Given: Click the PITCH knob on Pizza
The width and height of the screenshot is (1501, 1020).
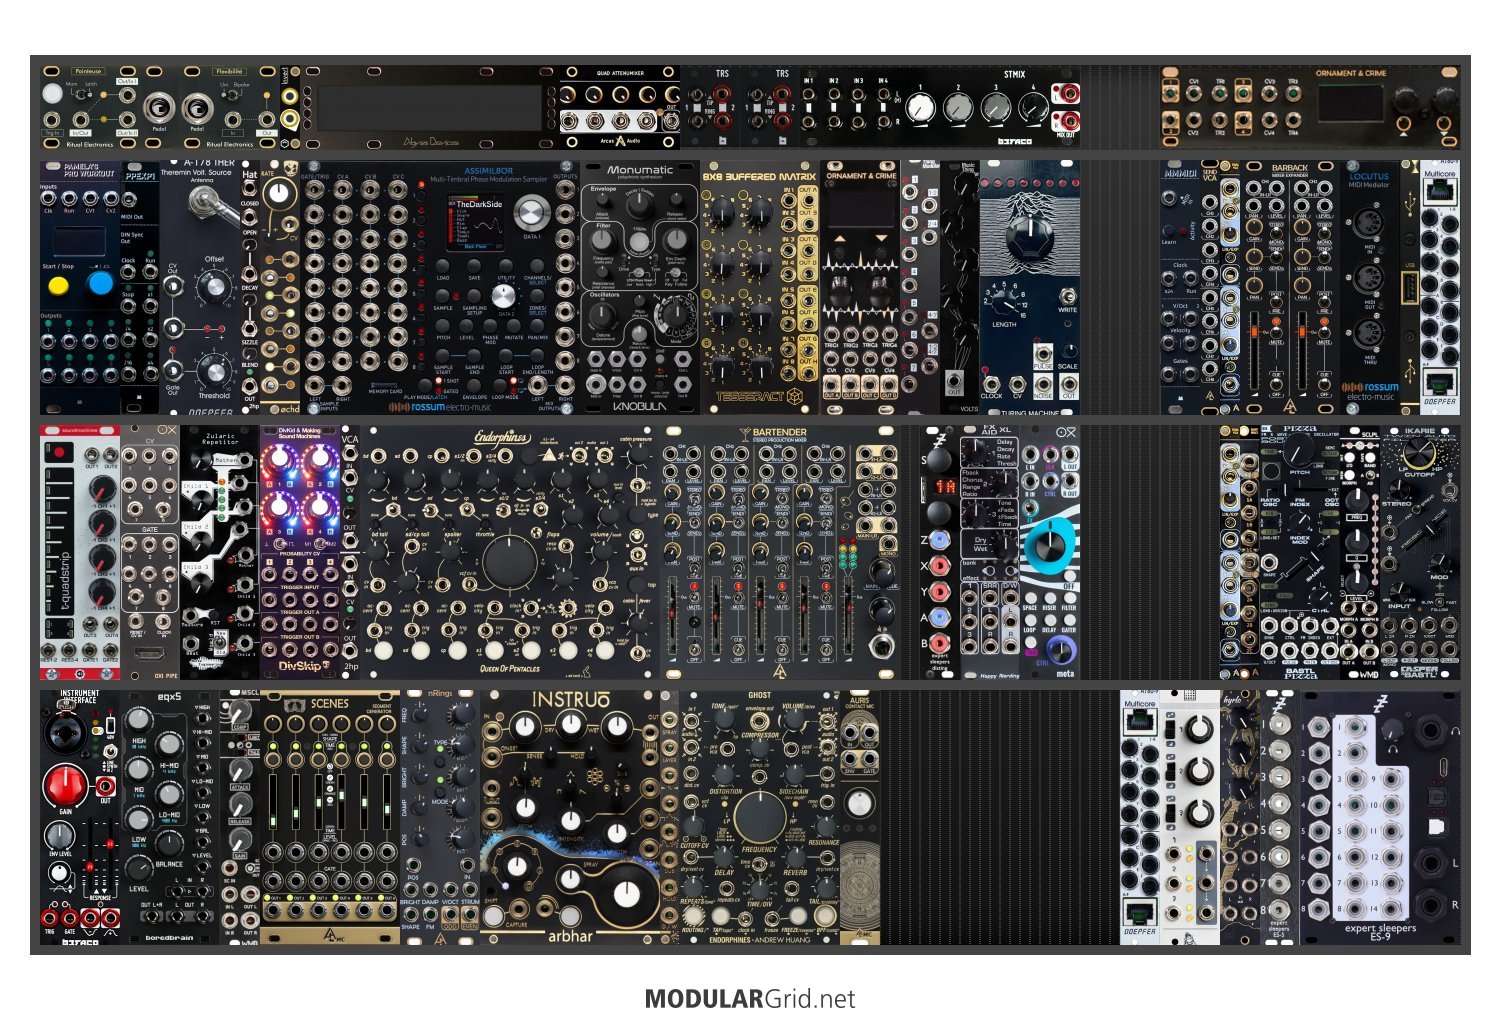Looking at the screenshot, I should tap(1299, 451).
